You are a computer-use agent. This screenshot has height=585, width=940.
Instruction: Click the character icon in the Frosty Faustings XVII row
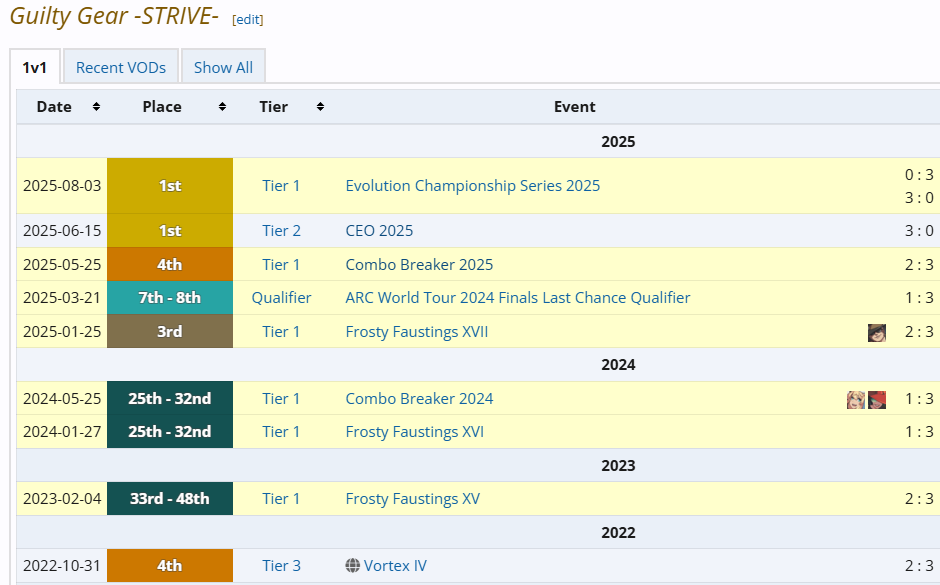tap(876, 332)
